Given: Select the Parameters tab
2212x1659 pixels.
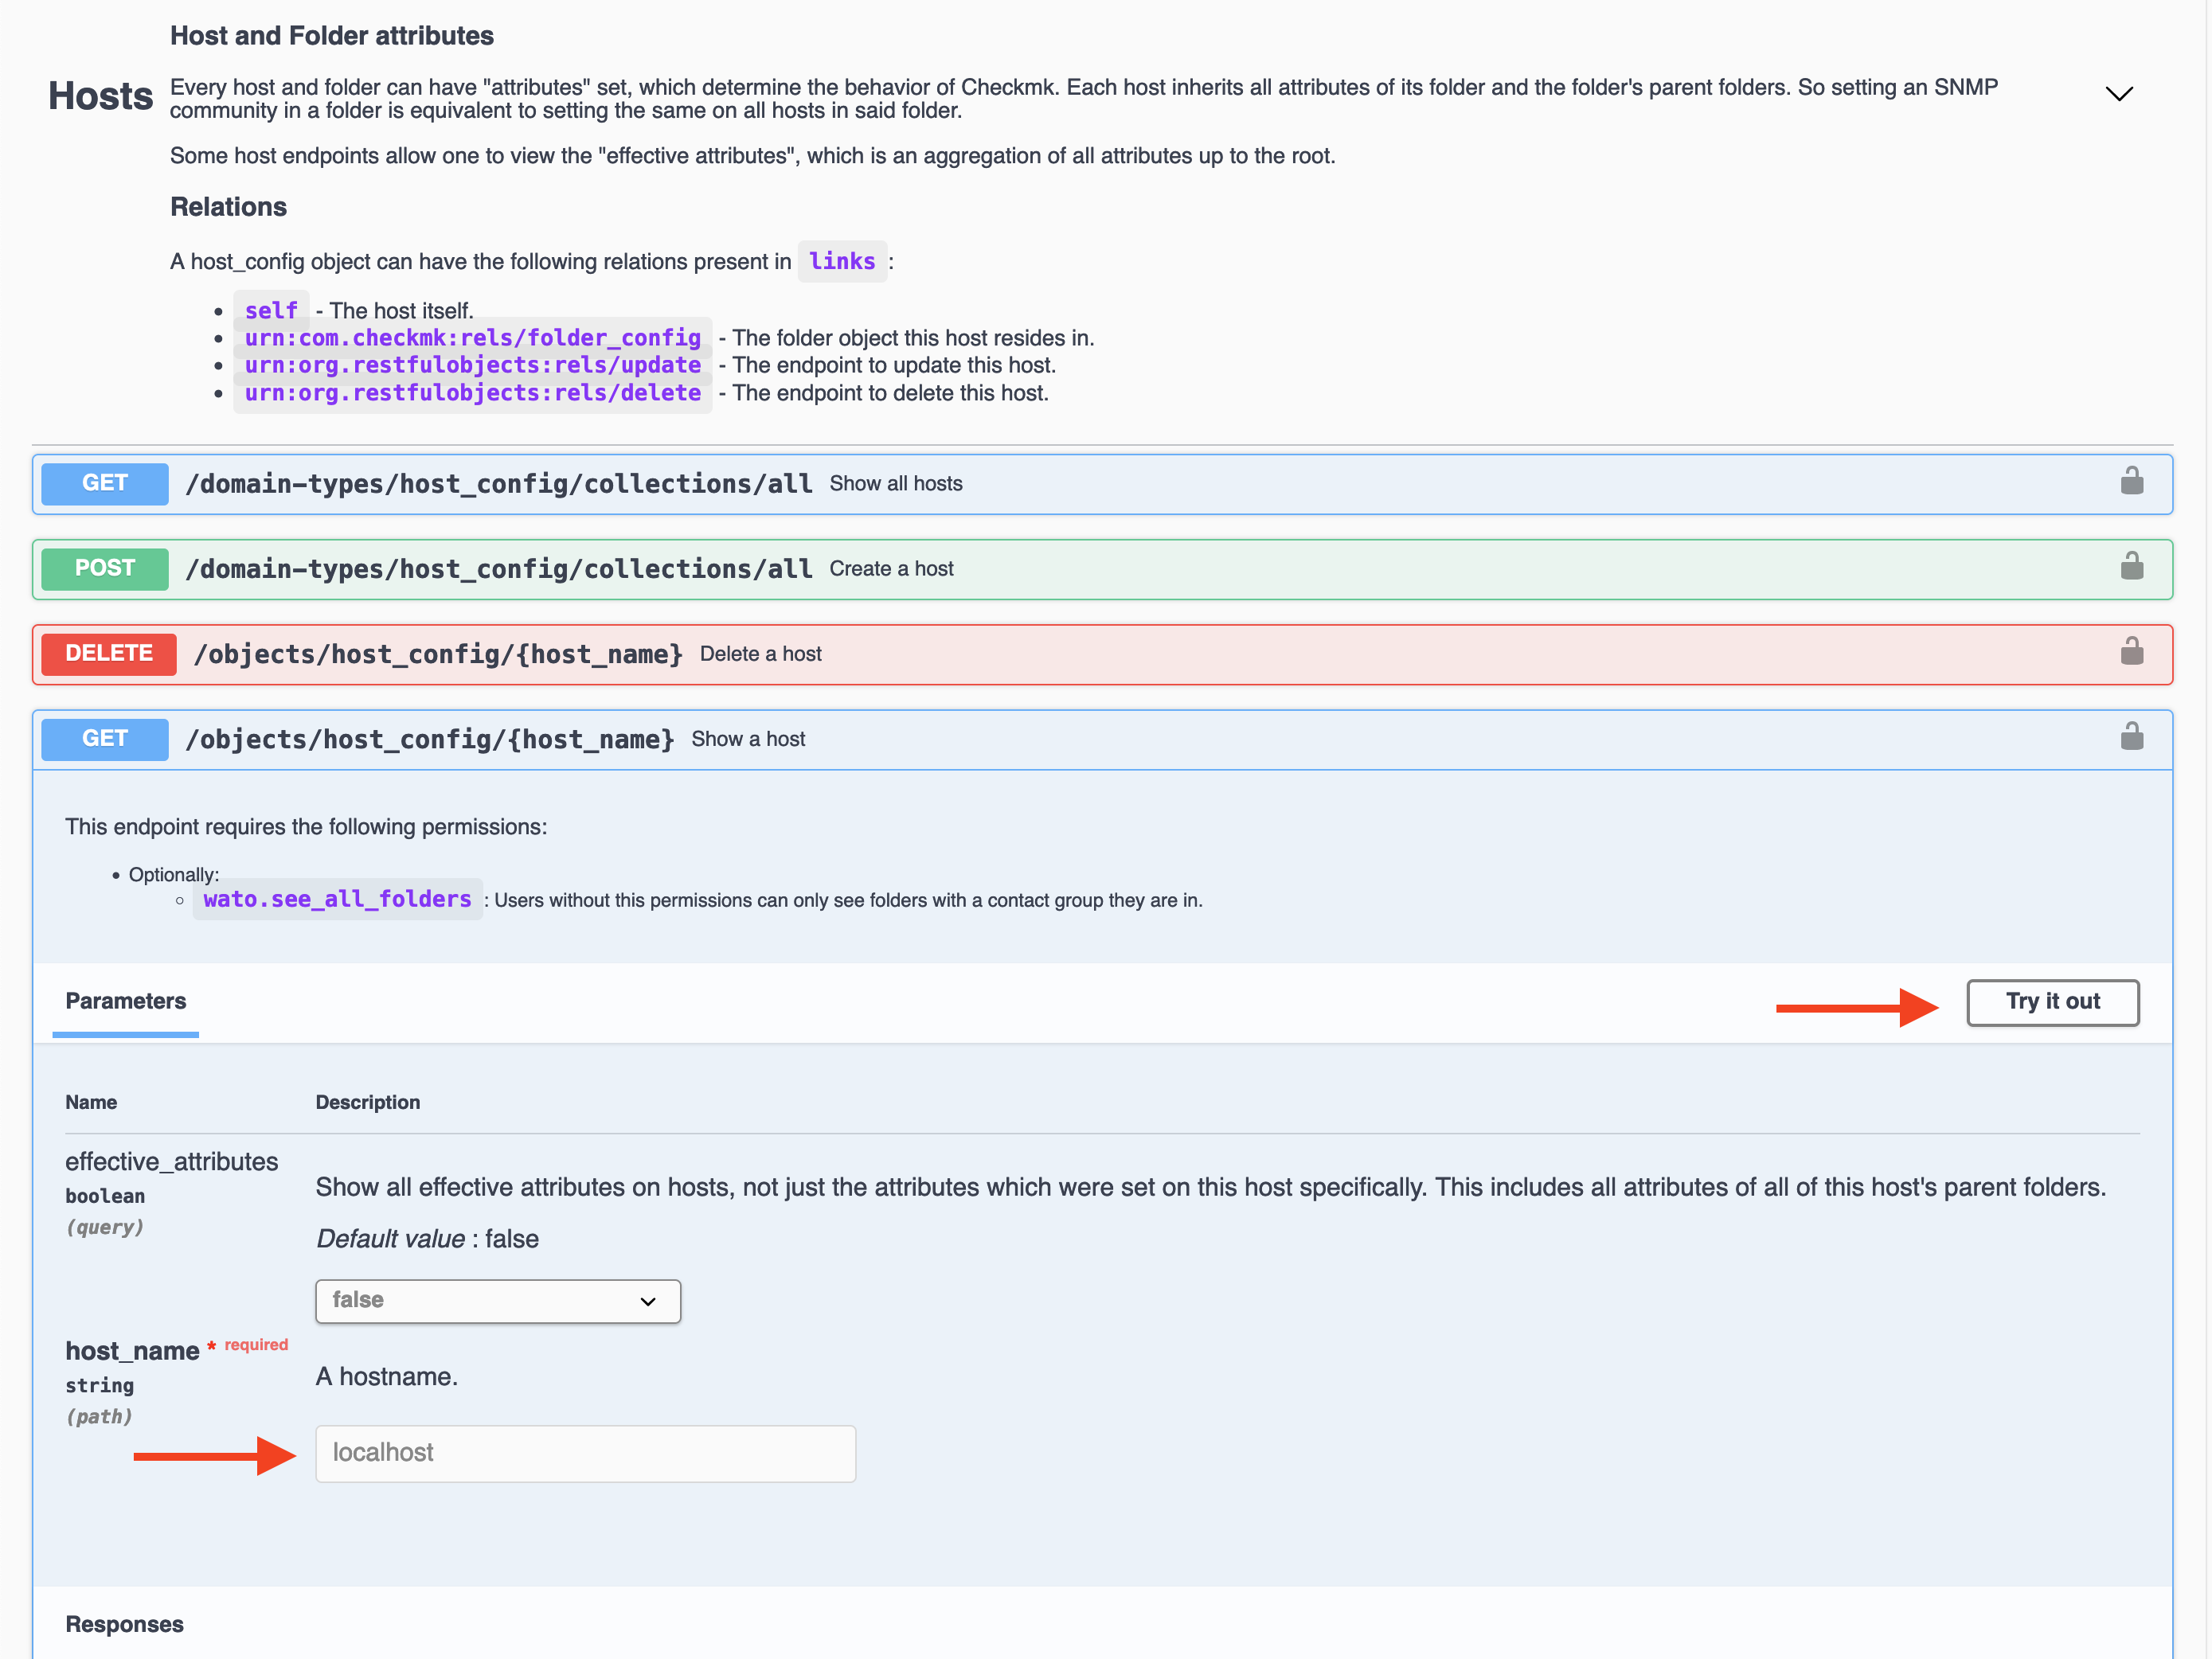Looking at the screenshot, I should click(x=125, y=1001).
